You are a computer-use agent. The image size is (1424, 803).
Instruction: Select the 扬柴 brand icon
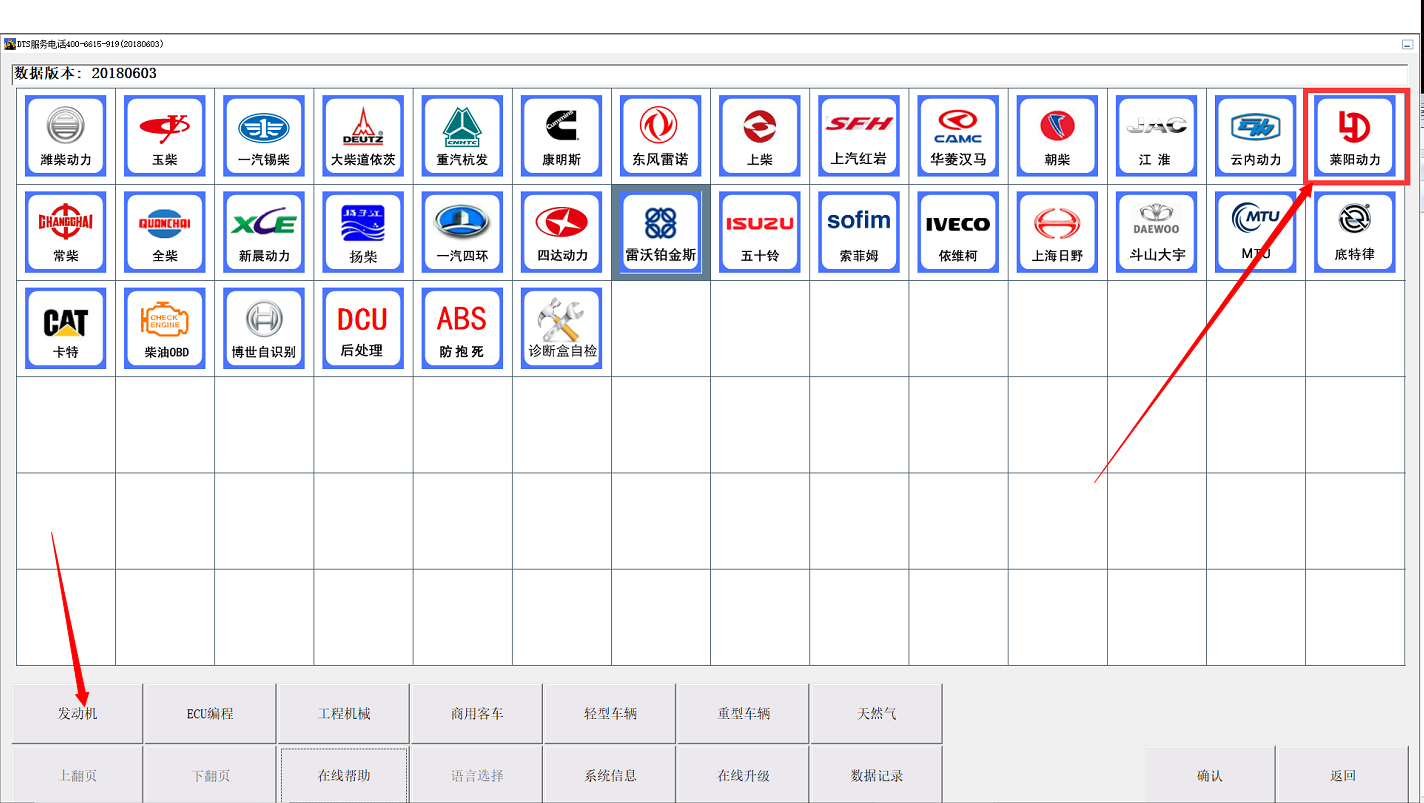tap(363, 232)
